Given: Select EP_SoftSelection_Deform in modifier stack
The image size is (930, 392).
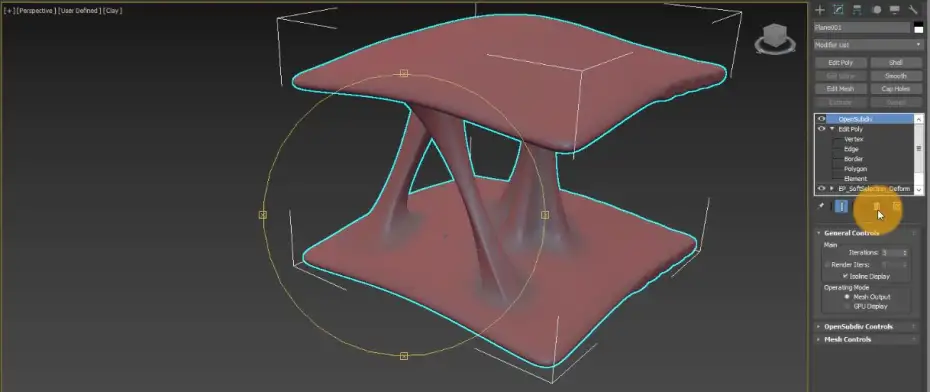Looking at the screenshot, I should pos(874,189).
